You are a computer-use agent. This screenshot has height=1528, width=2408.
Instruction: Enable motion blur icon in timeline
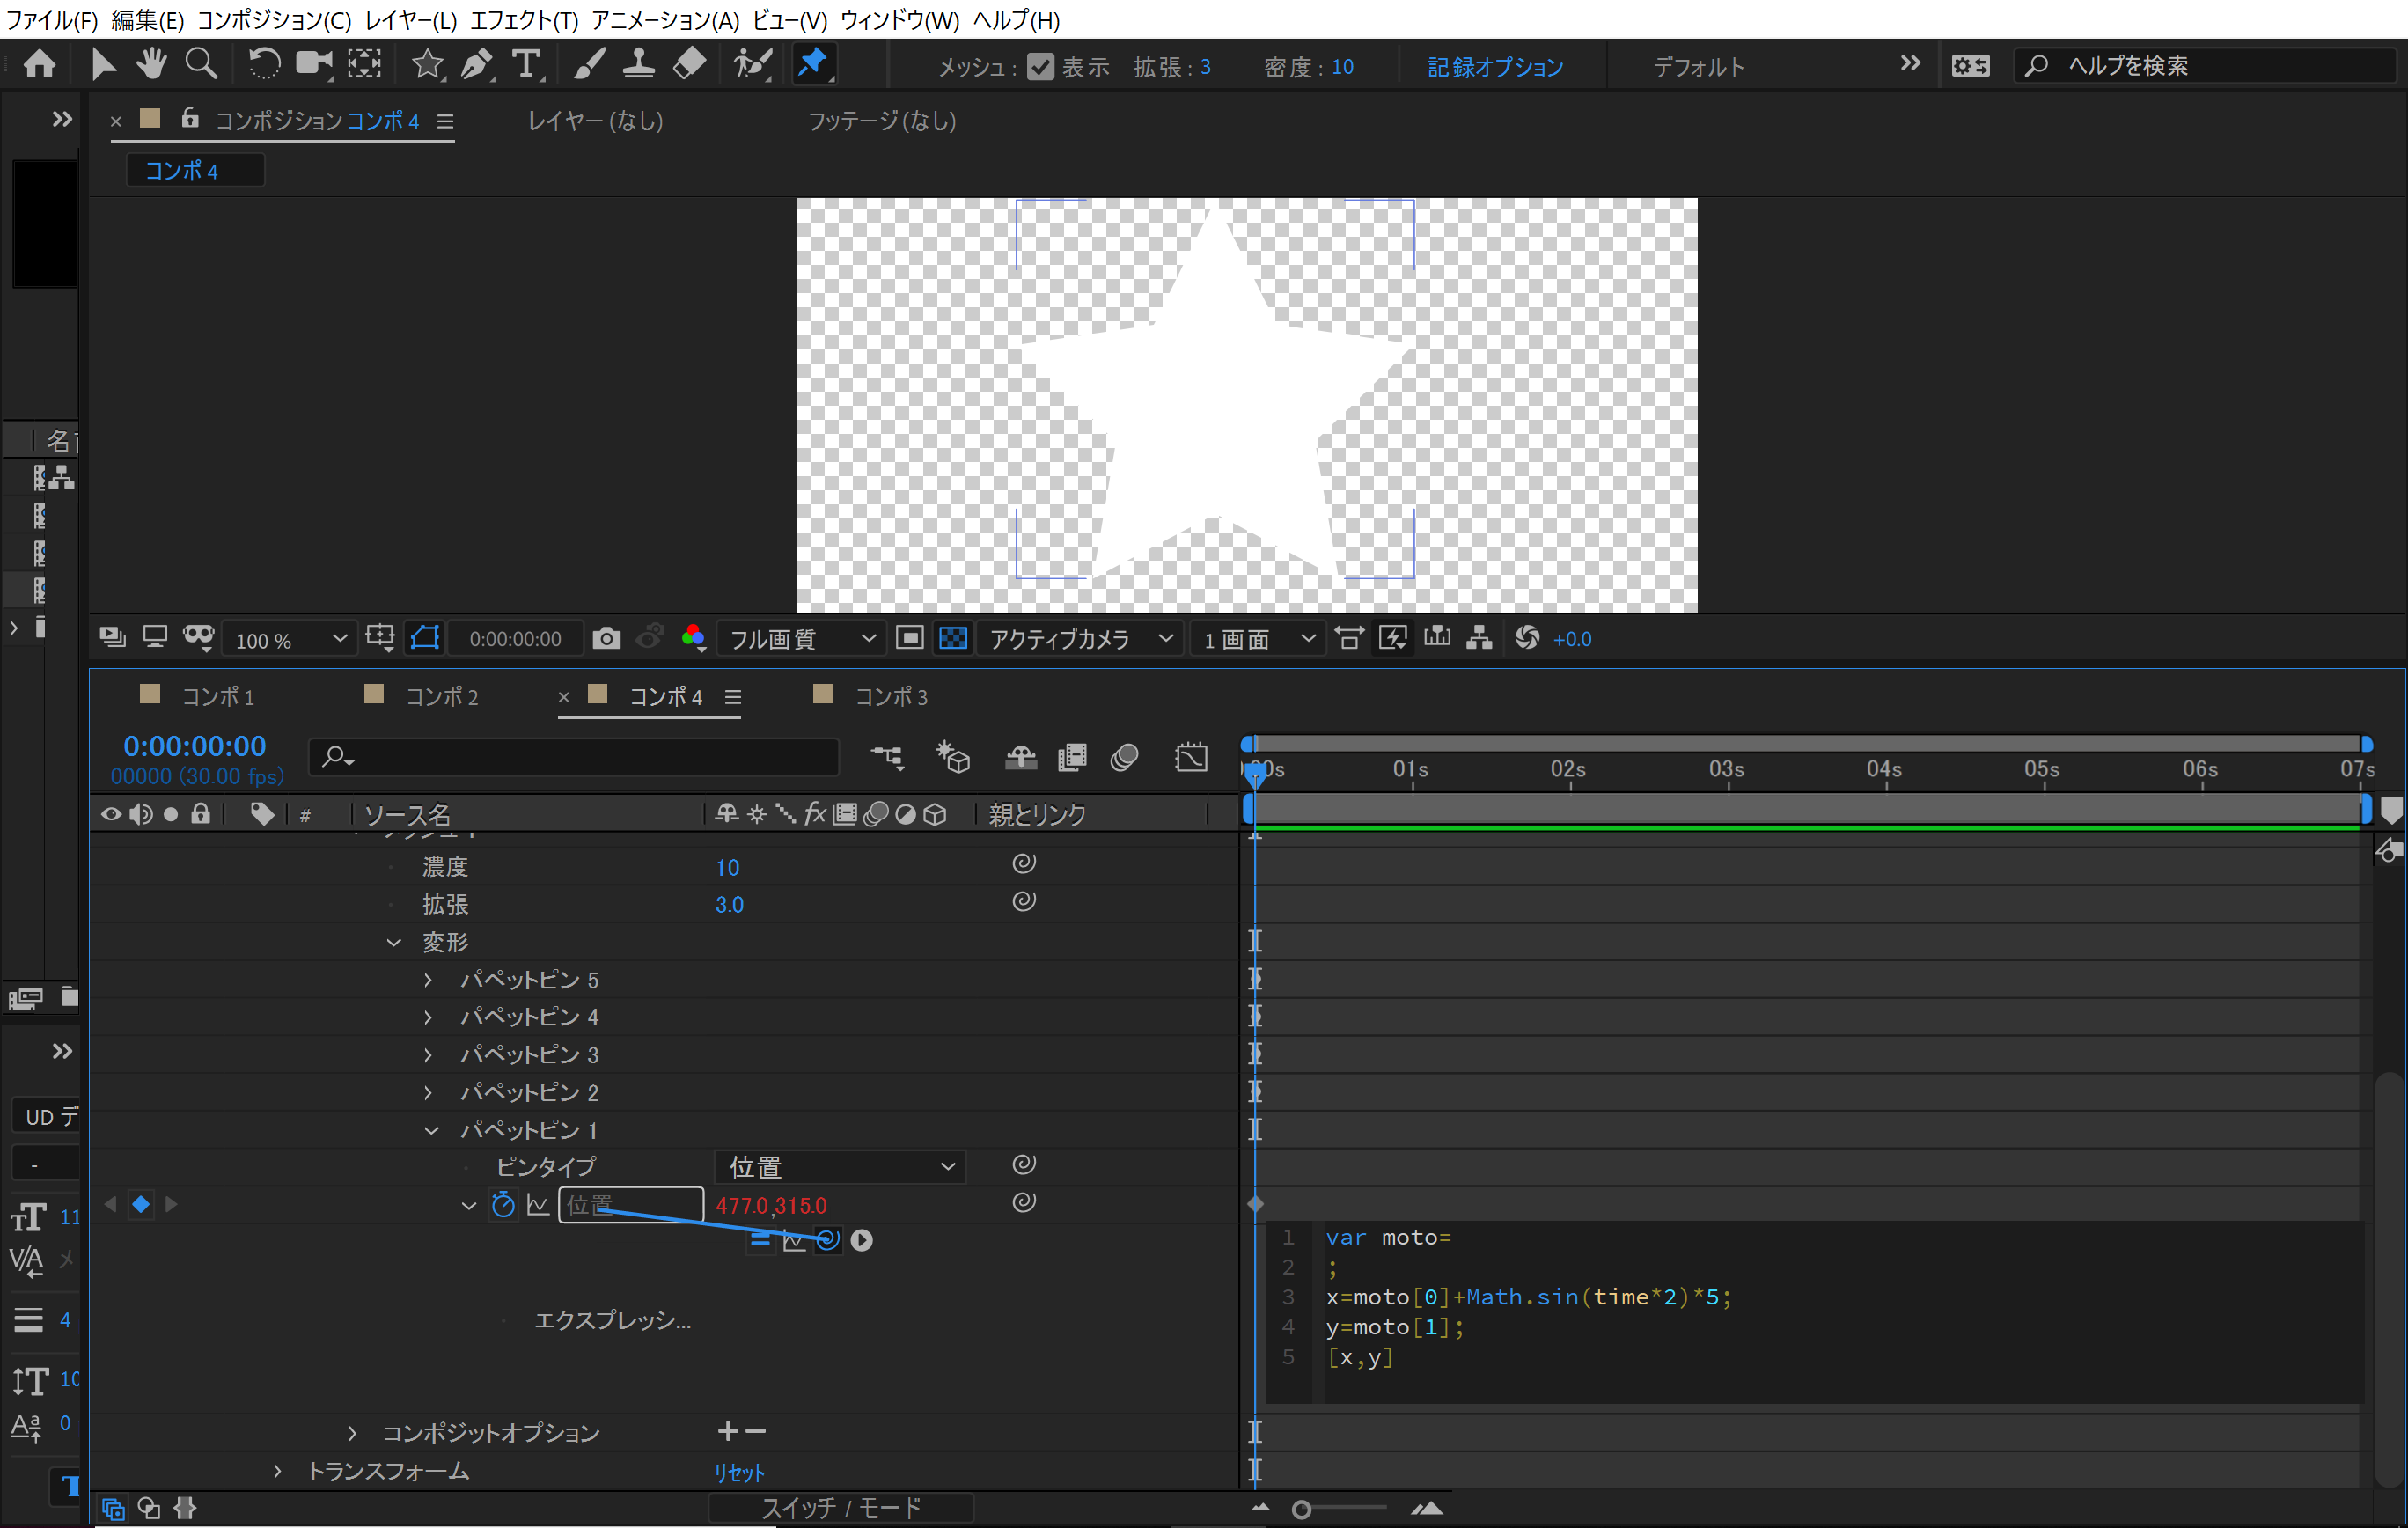(x=1125, y=757)
